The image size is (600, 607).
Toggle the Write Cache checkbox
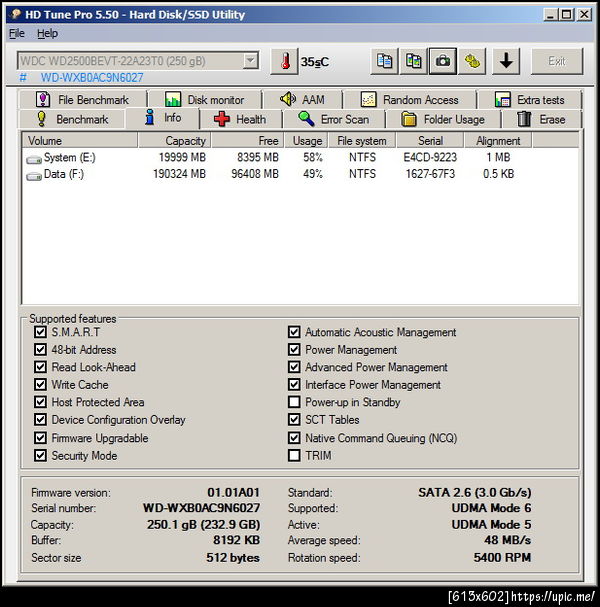tap(40, 384)
